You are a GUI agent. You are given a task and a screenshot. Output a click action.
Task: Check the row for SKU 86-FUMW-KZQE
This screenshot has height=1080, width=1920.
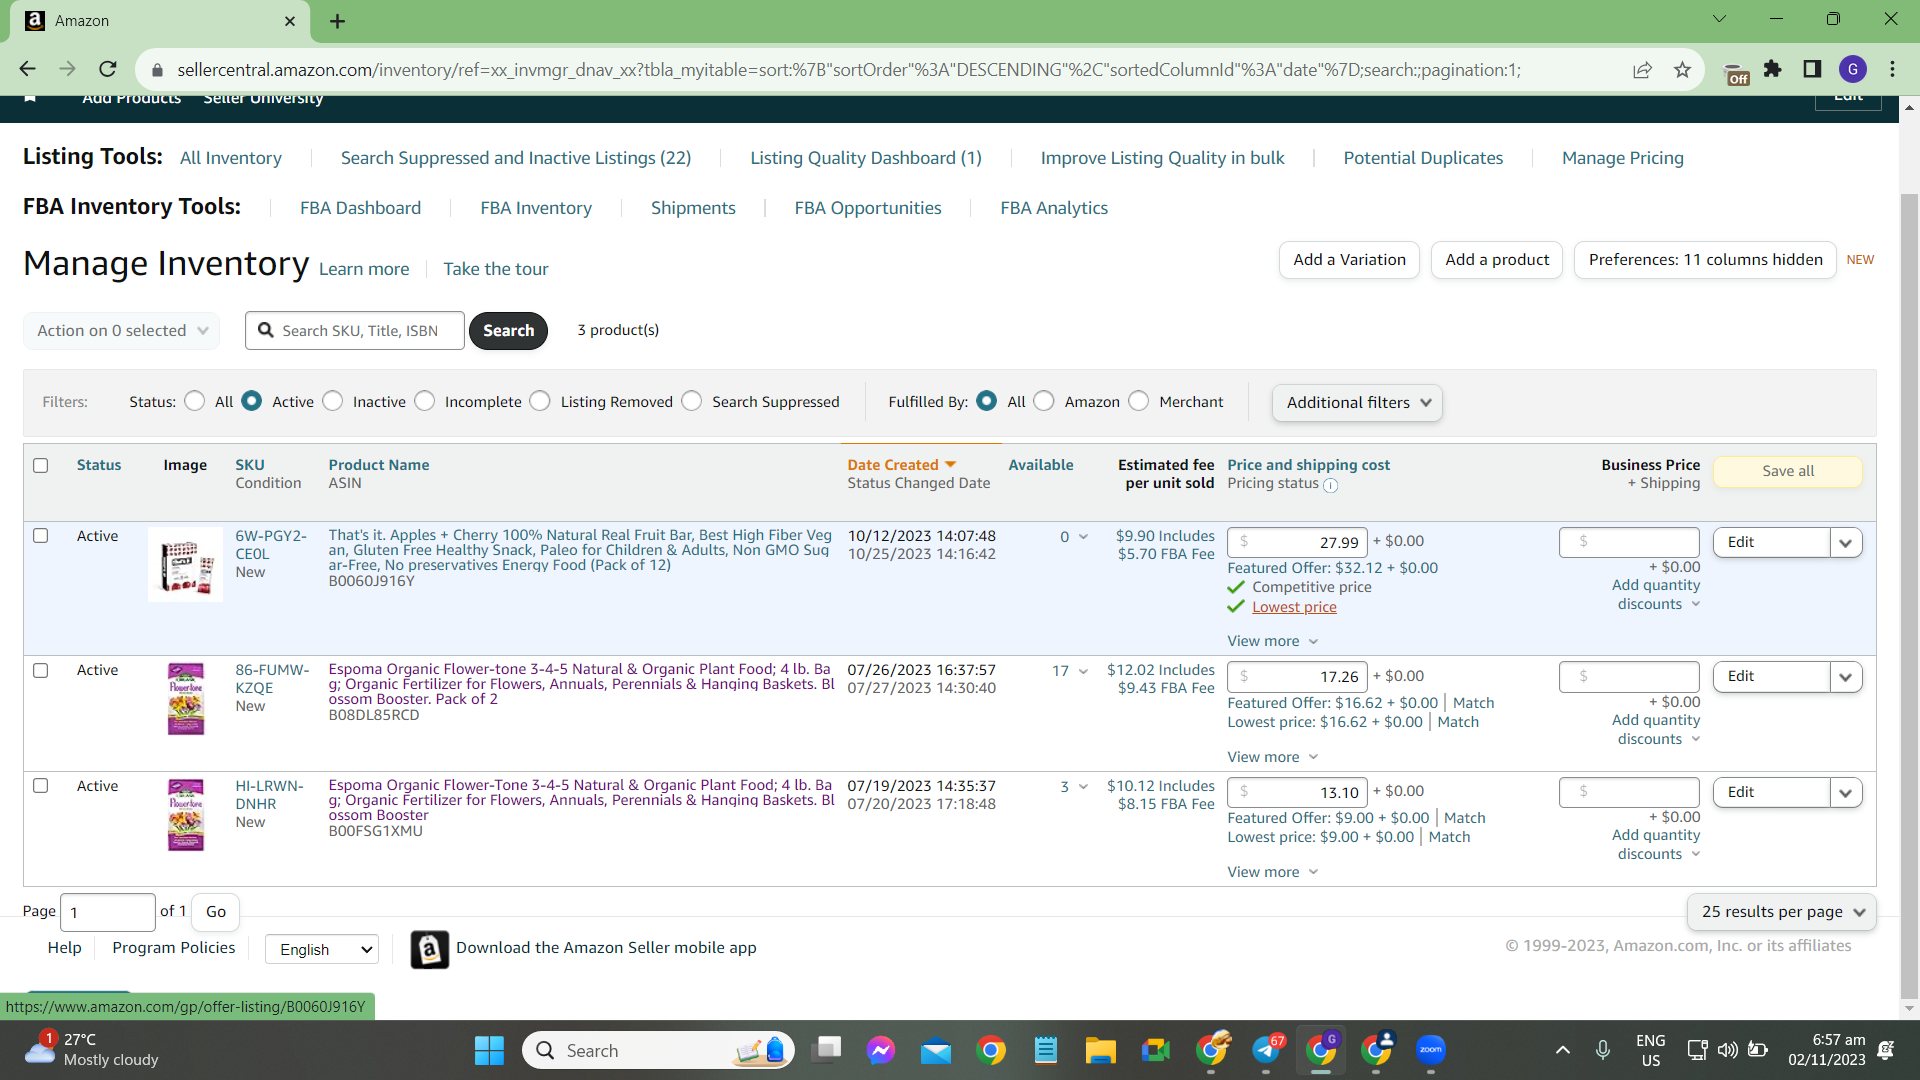[41, 670]
